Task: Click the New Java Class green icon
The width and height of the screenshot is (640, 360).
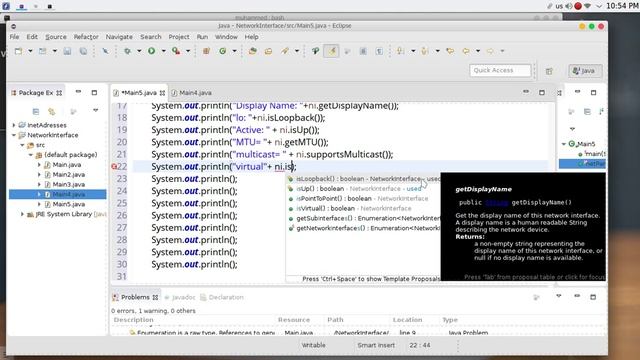Action: coord(222,51)
